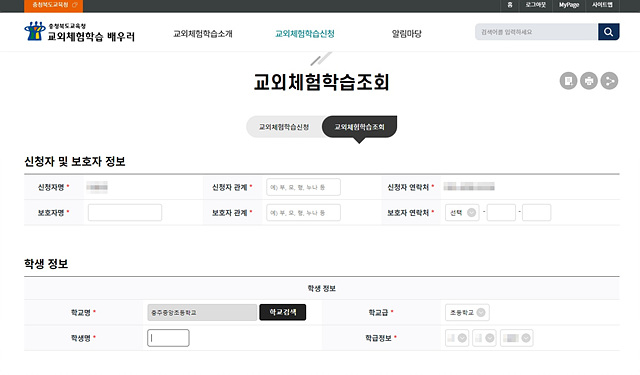Screen dimensions: 640x375
Task: Focus the last 보호자 연락처 number field
Action: click(536, 213)
